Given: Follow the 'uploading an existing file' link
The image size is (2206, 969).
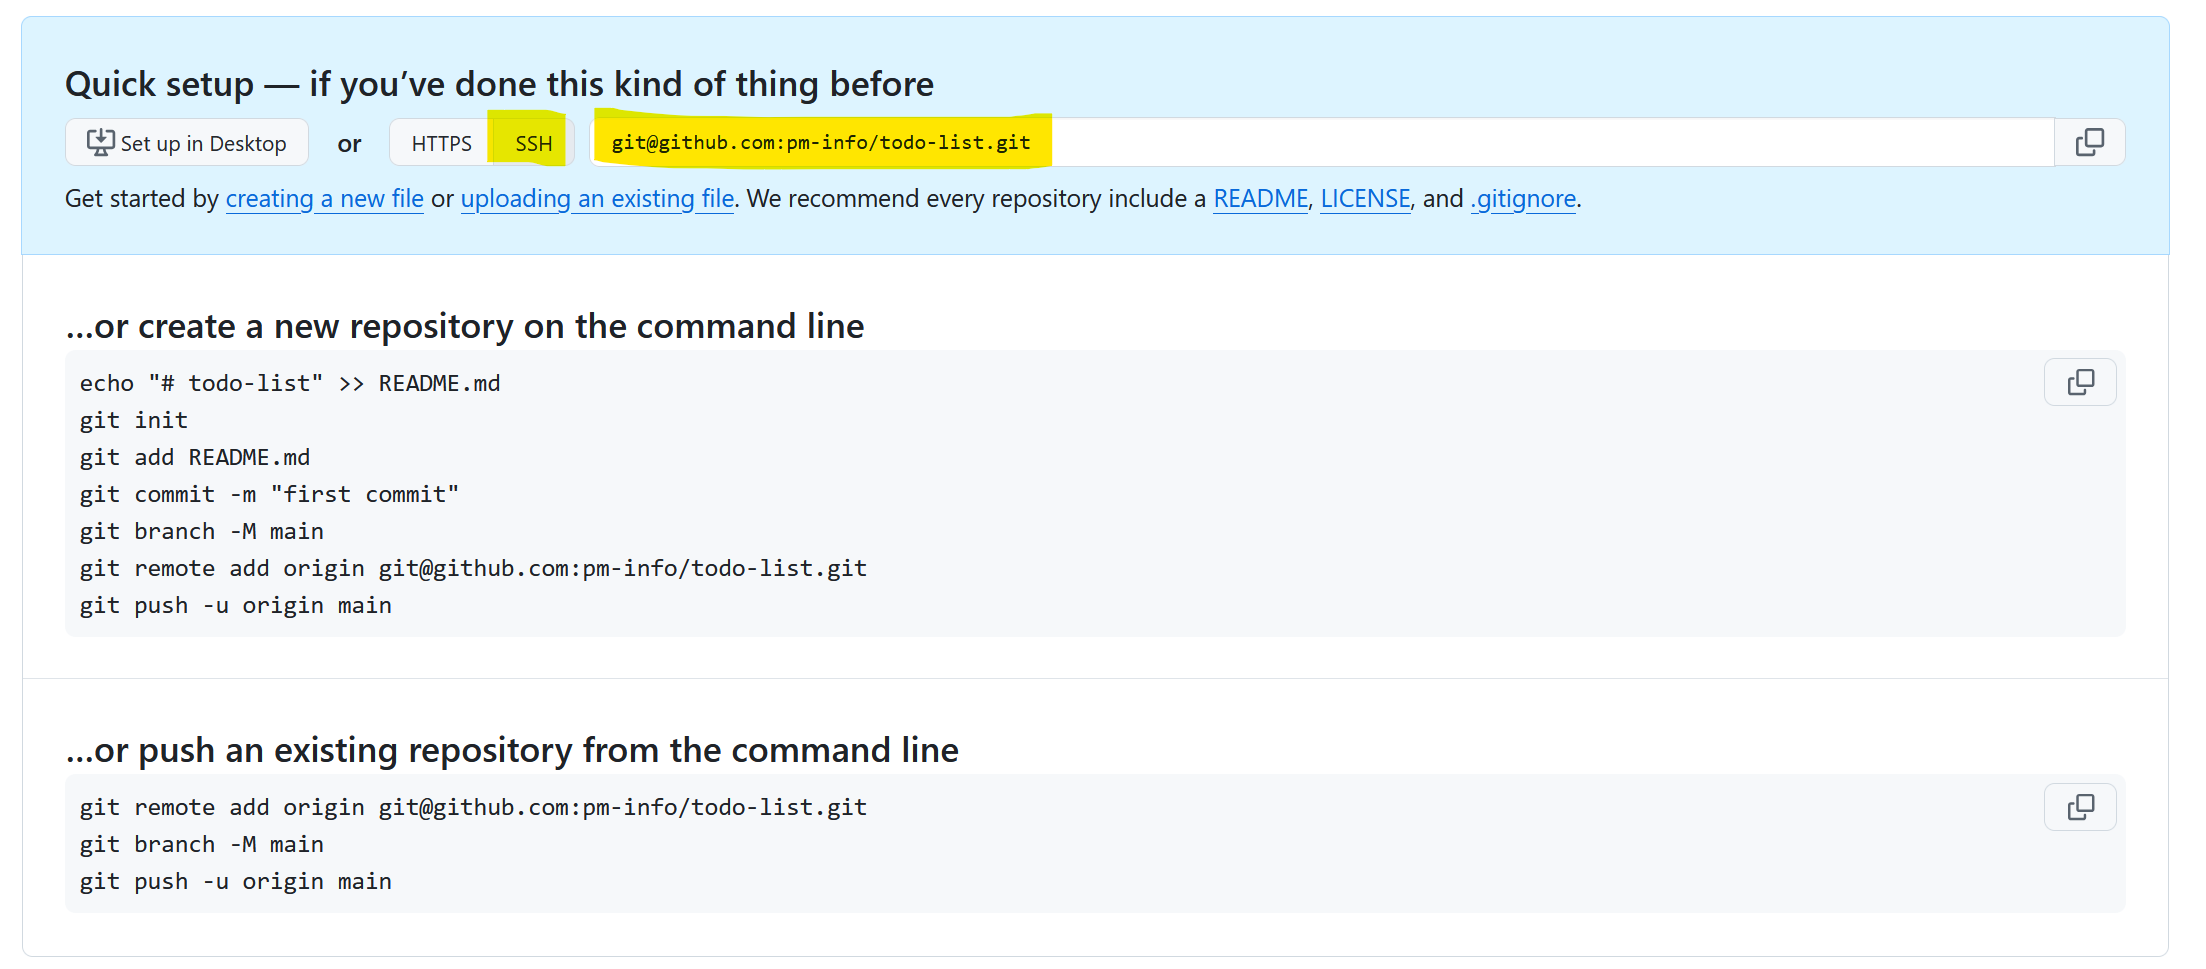Looking at the screenshot, I should click(x=597, y=199).
